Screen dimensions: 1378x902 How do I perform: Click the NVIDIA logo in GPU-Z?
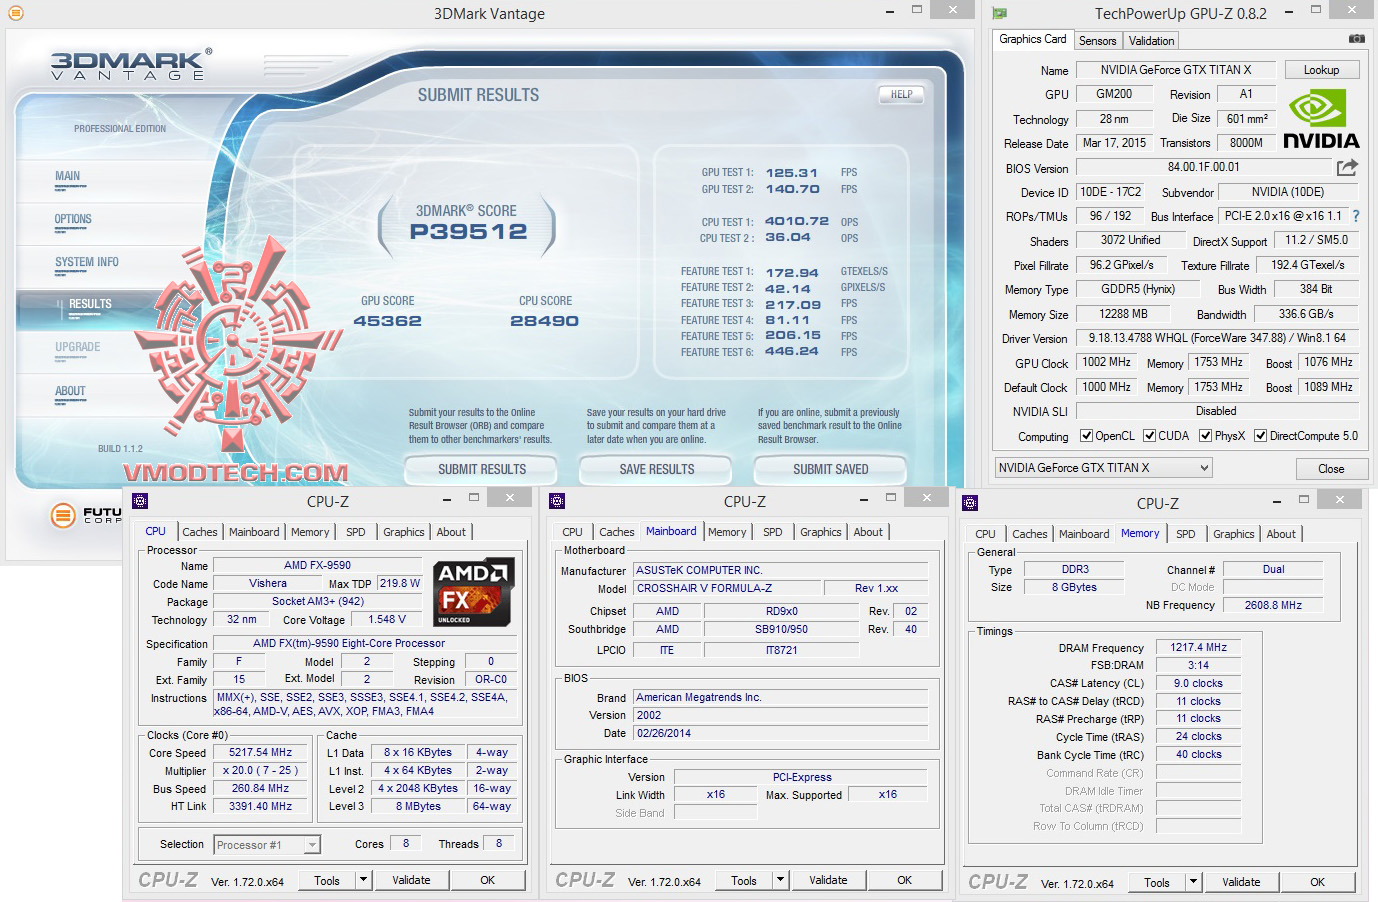[1321, 119]
